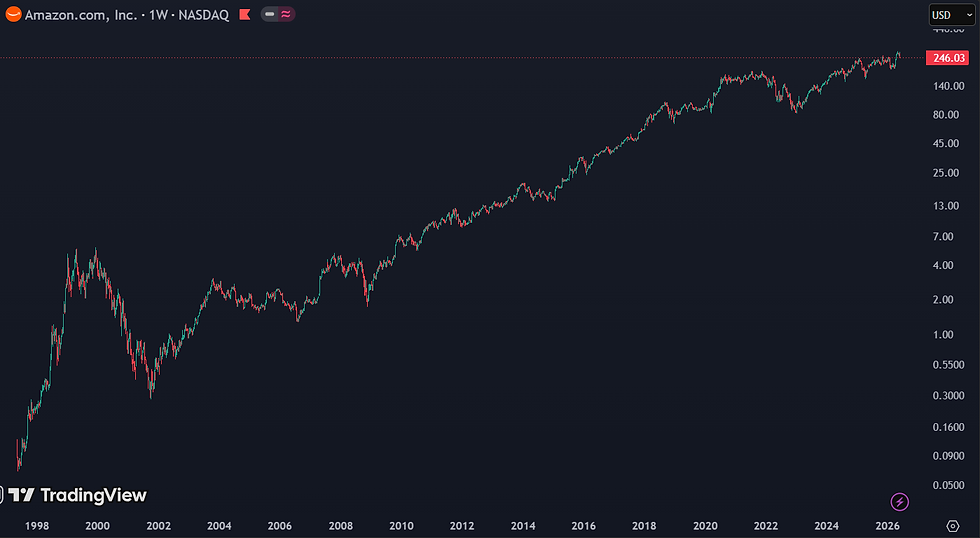The height and width of the screenshot is (538, 980).
Task: Click the 2018 time axis label
Action: (644, 526)
